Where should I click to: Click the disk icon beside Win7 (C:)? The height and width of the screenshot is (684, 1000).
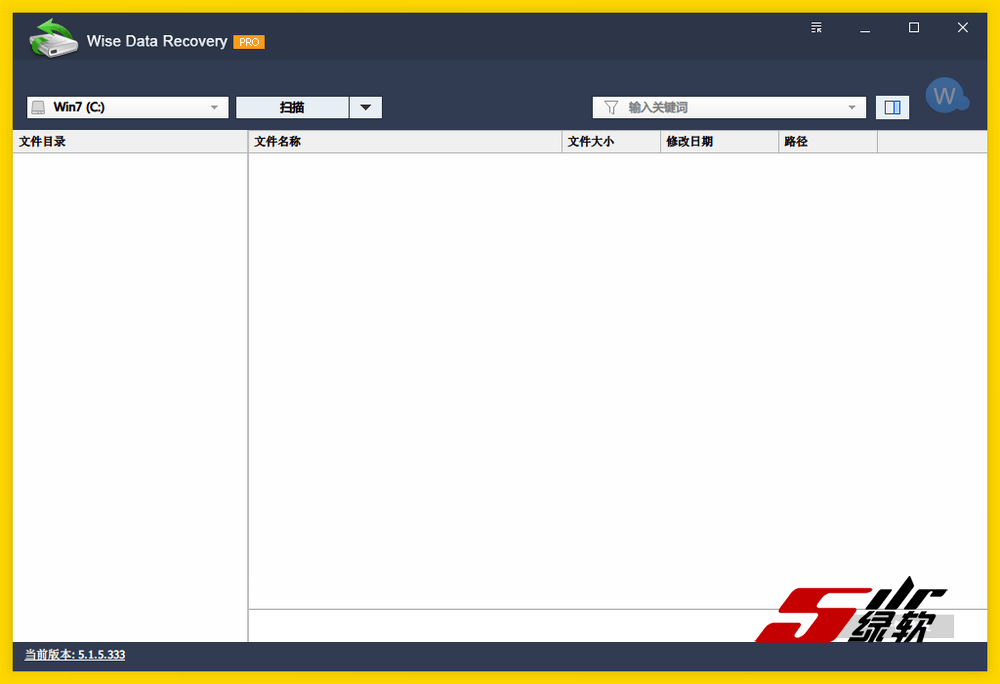click(38, 107)
